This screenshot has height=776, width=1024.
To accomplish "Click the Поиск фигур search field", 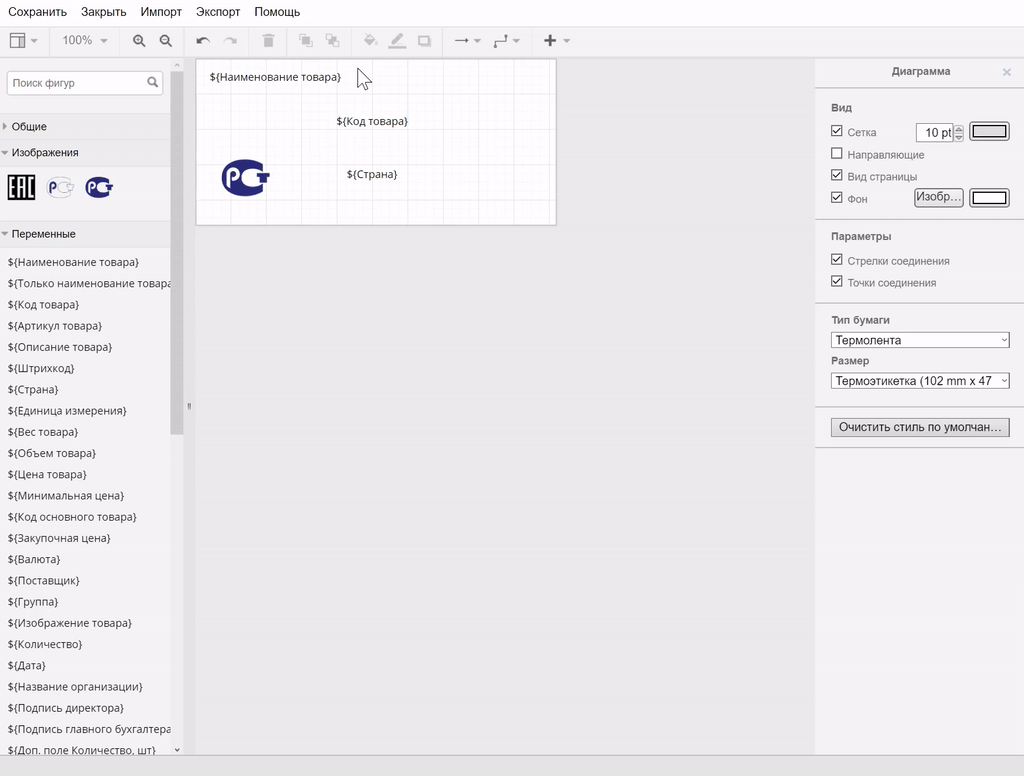I will (77, 83).
